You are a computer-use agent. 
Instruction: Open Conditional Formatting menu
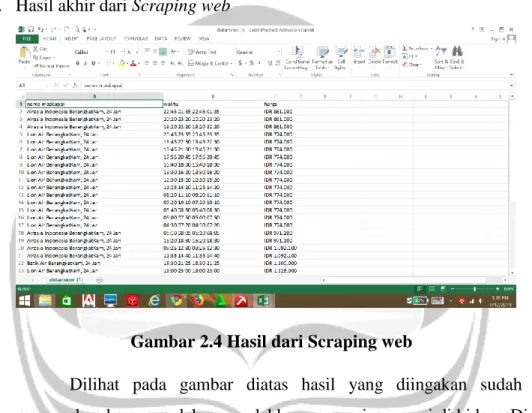click(x=298, y=58)
